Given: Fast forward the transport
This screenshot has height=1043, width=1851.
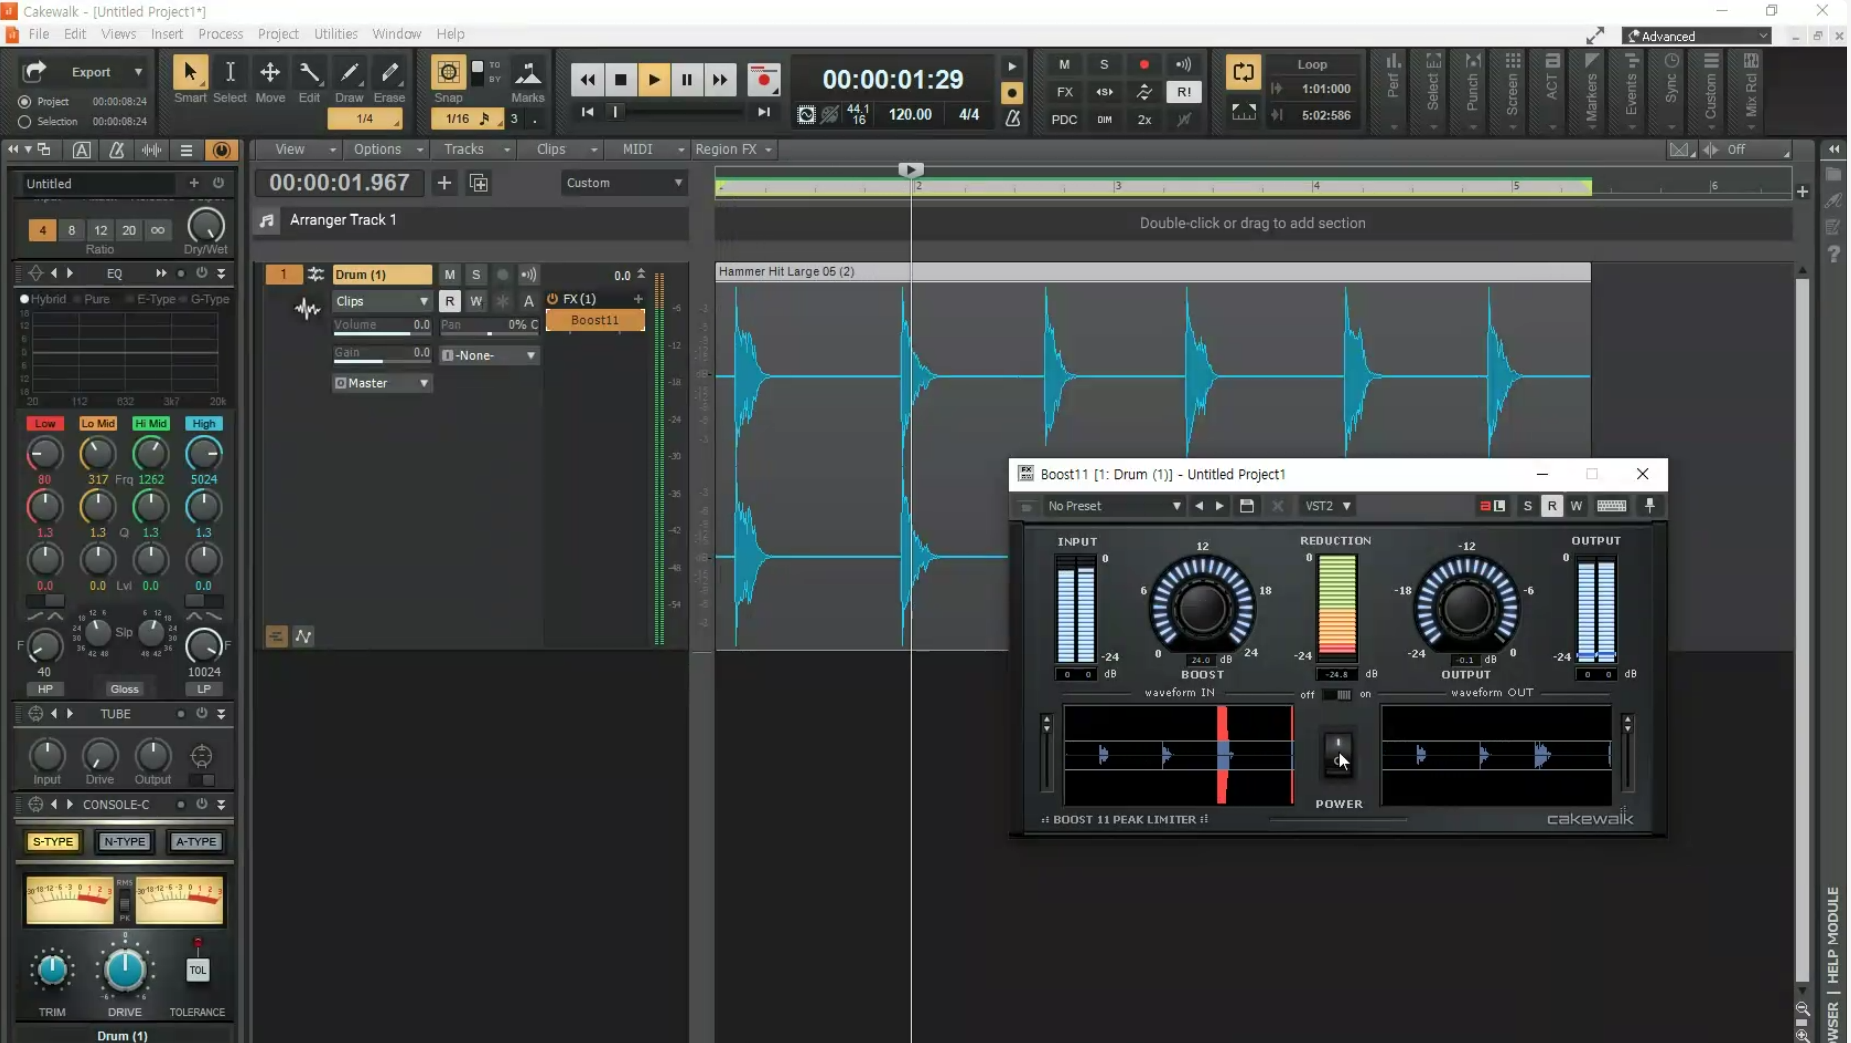Looking at the screenshot, I should pyautogui.click(x=719, y=80).
